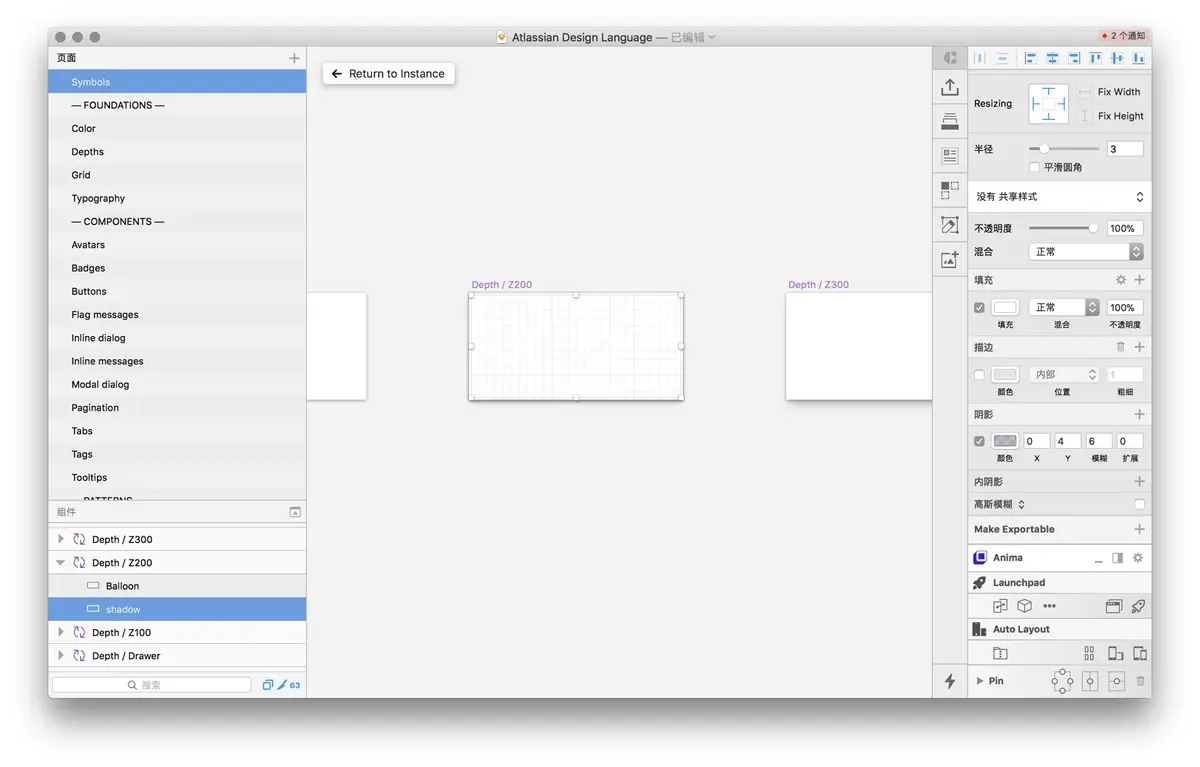Click the Craft logo icon atop strip

[x=950, y=59]
